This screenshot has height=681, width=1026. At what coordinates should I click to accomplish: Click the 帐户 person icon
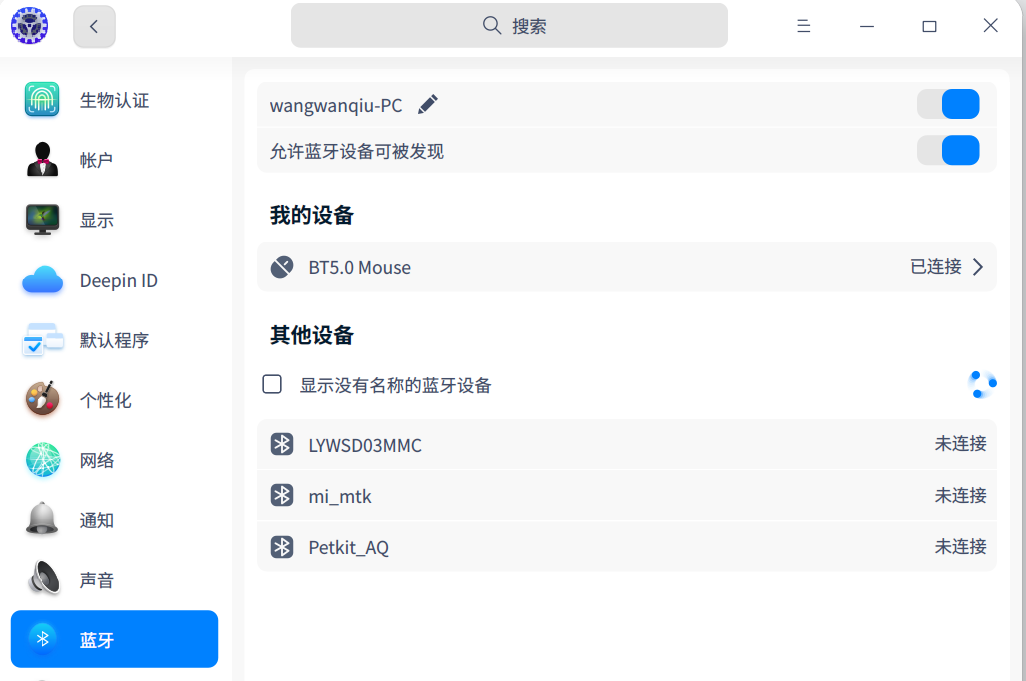(x=42, y=160)
